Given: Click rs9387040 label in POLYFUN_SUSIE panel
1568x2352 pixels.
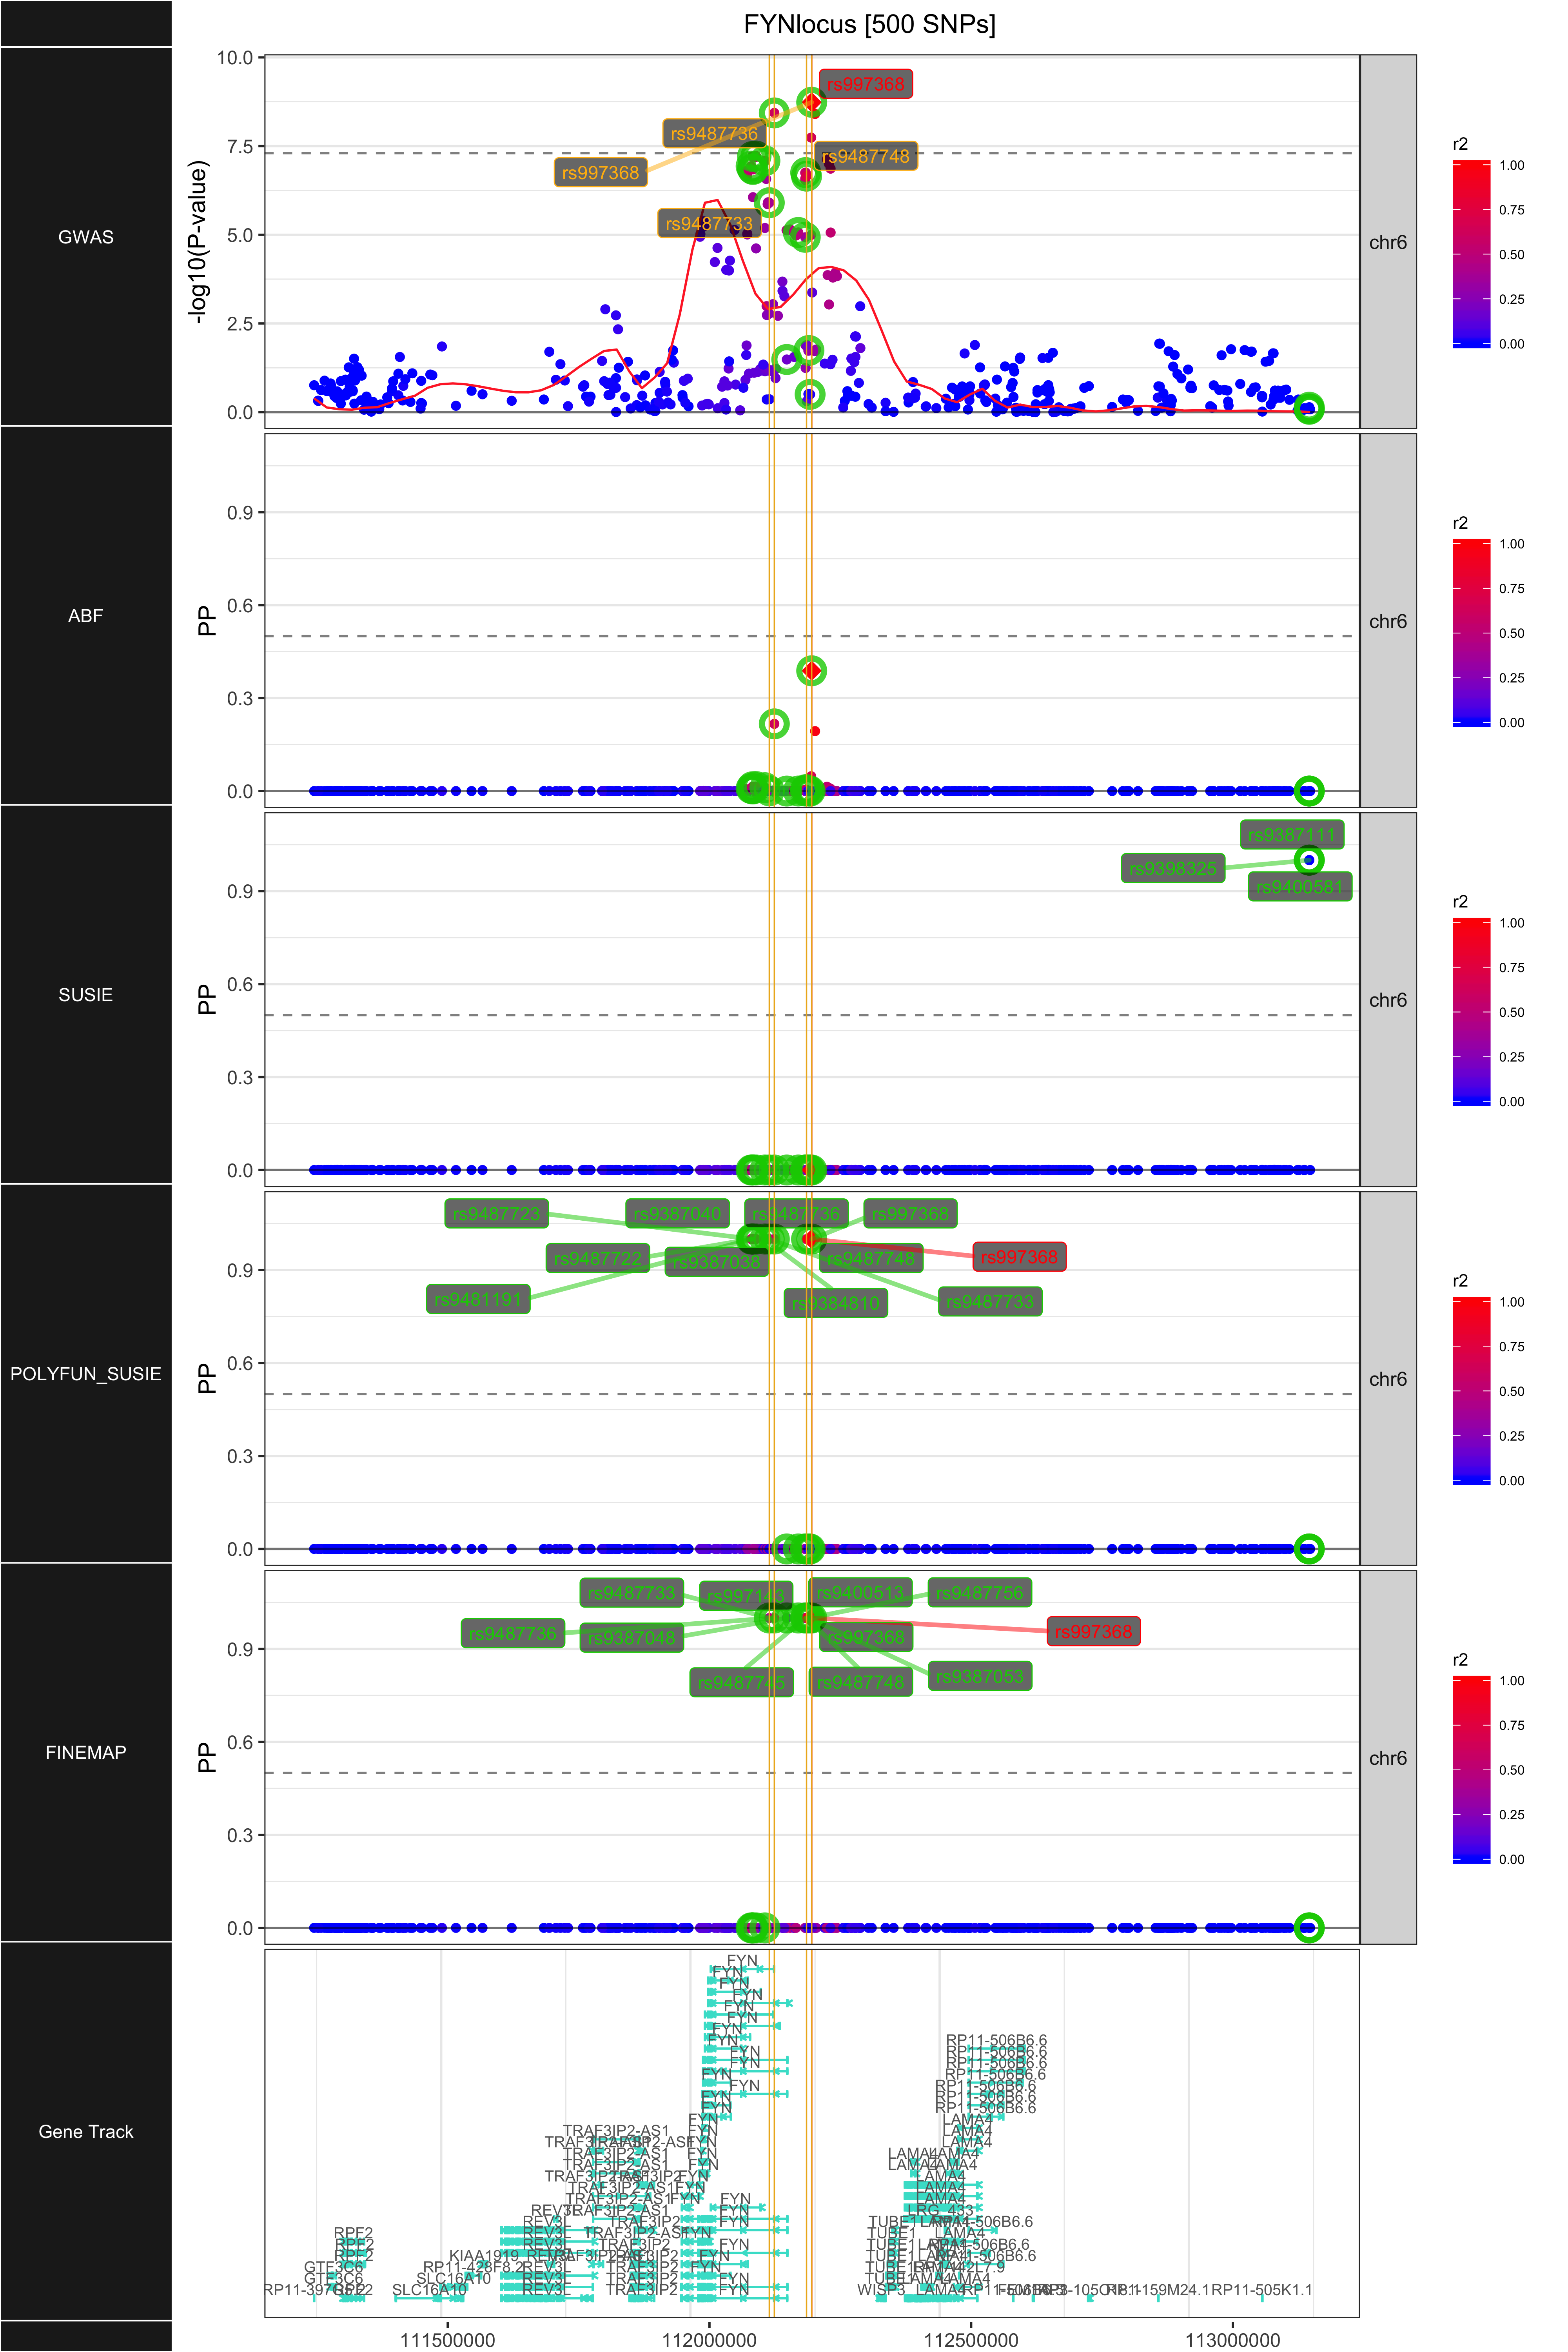Looking at the screenshot, I should pyautogui.click(x=677, y=1214).
